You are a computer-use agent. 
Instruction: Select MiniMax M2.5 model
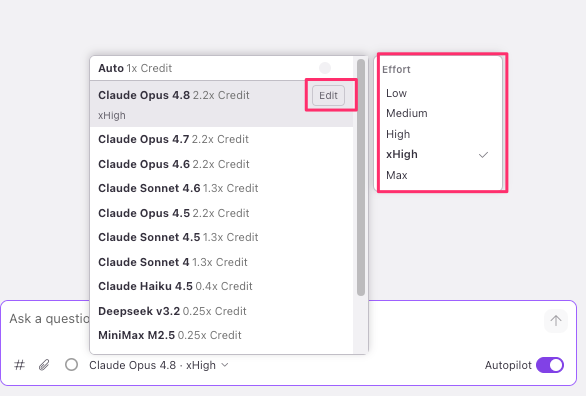221,335
